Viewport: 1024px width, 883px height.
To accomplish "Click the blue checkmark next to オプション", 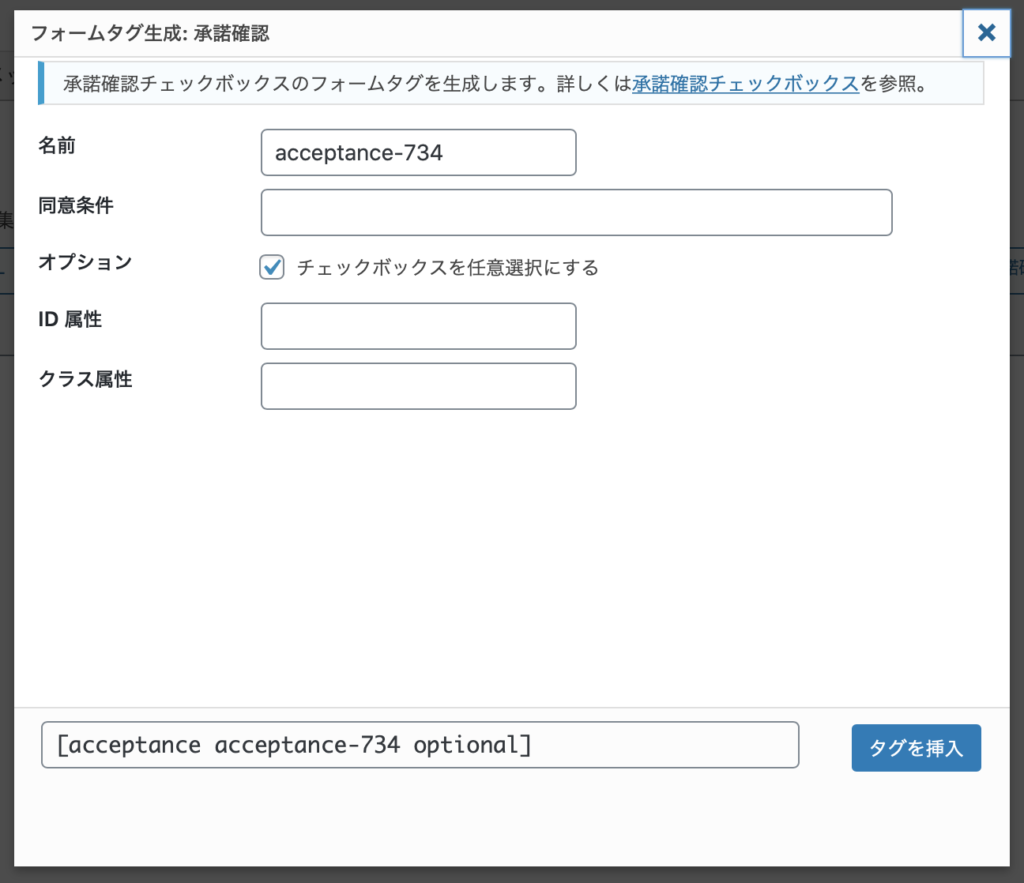I will (271, 266).
